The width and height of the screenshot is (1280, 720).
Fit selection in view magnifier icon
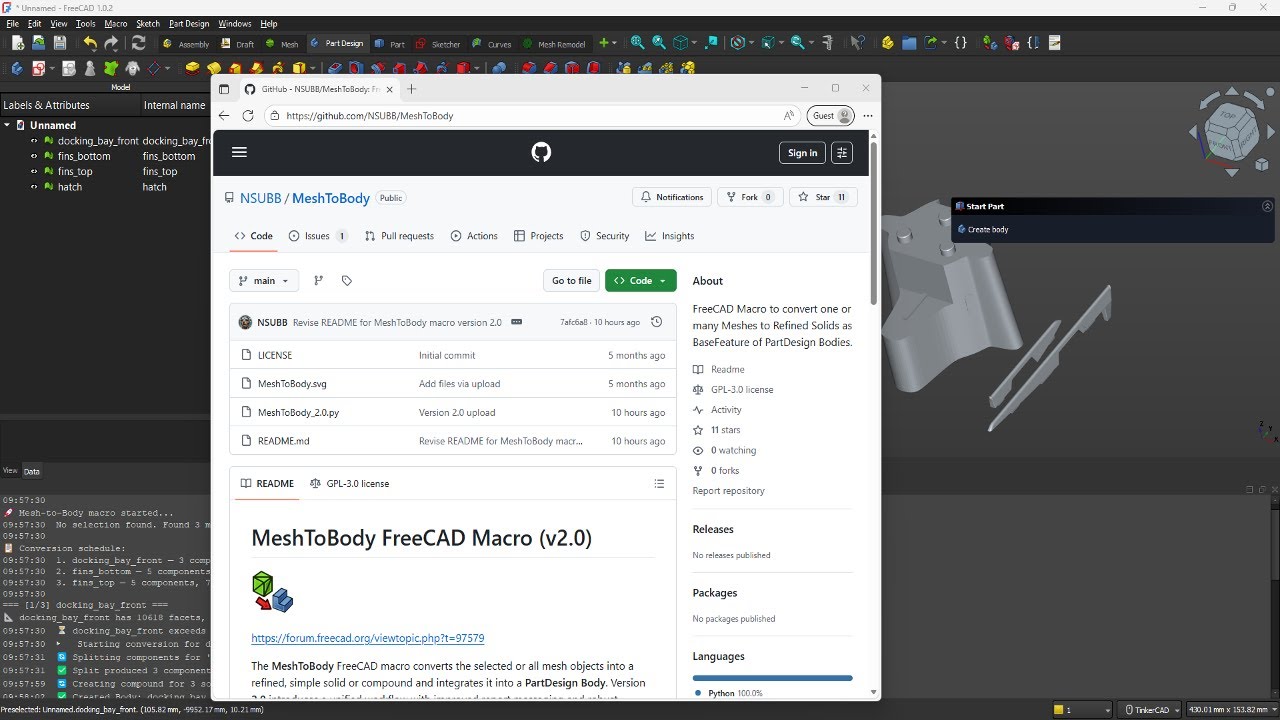click(659, 43)
